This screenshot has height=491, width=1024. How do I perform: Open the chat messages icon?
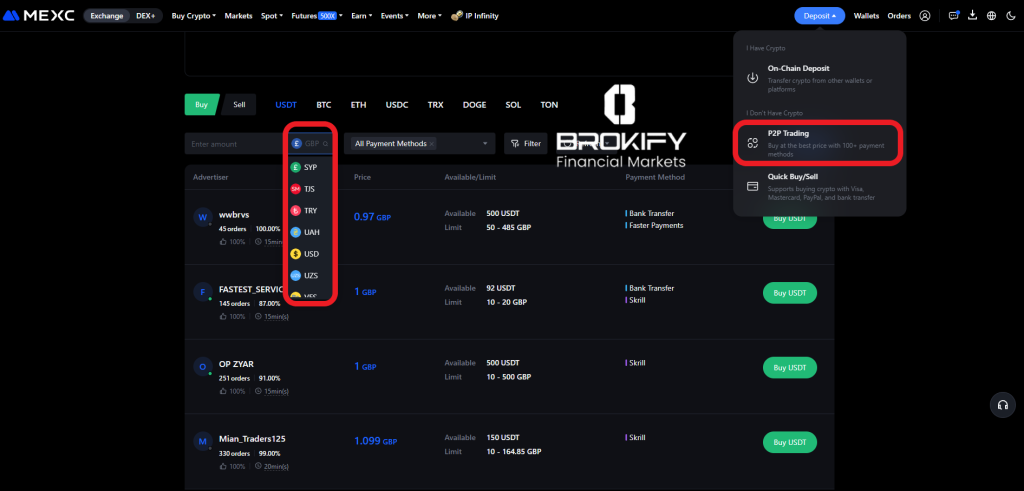954,16
